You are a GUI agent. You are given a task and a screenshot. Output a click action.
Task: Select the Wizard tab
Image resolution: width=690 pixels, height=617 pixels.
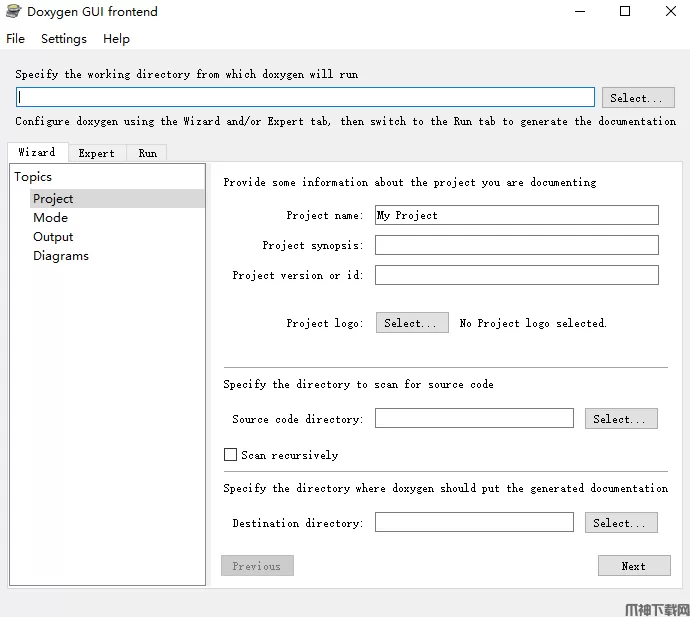click(x=37, y=152)
